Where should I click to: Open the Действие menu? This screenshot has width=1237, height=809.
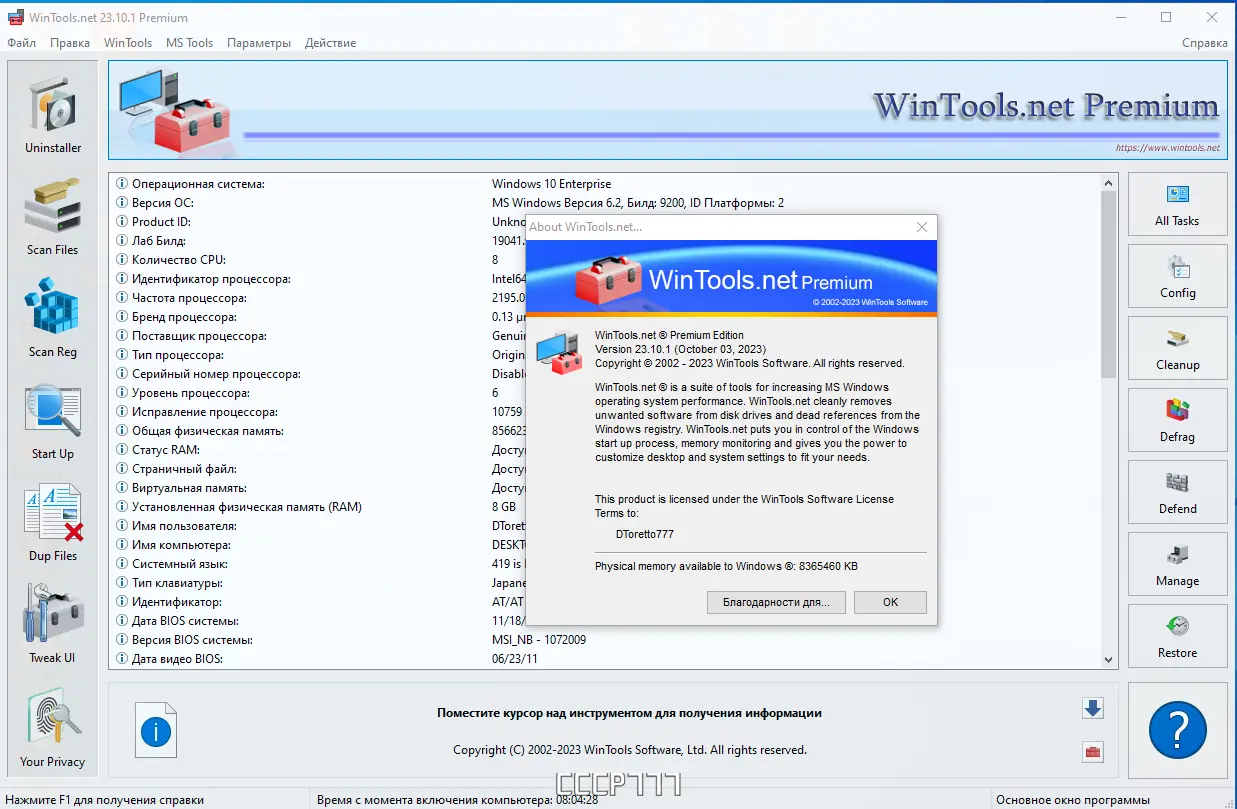pyautogui.click(x=330, y=43)
